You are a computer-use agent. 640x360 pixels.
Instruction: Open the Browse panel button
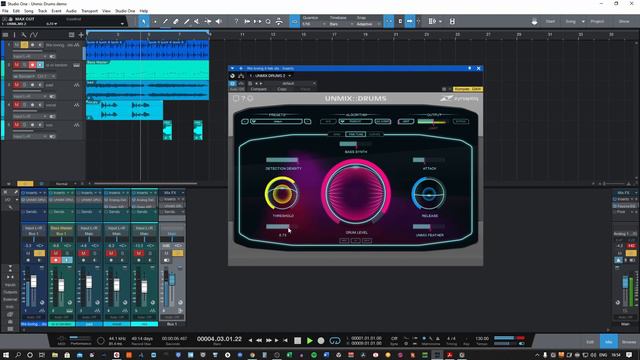point(629,342)
